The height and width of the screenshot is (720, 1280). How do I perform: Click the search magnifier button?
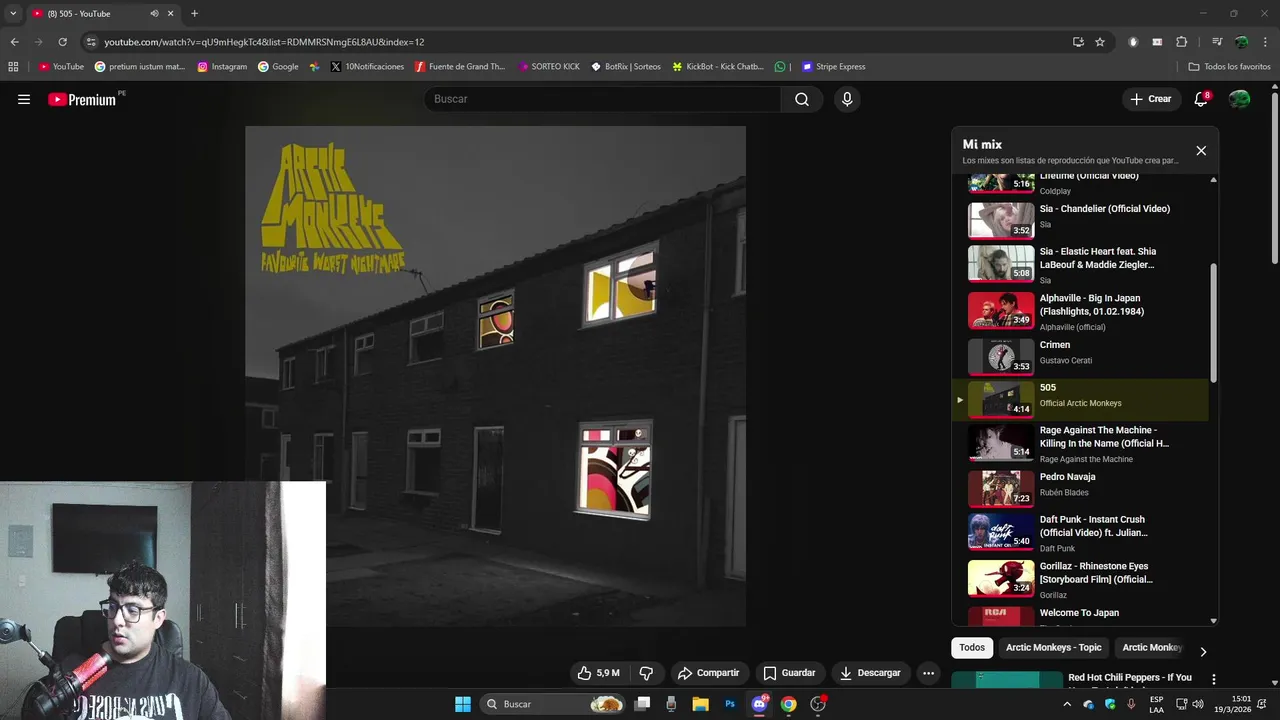point(802,99)
